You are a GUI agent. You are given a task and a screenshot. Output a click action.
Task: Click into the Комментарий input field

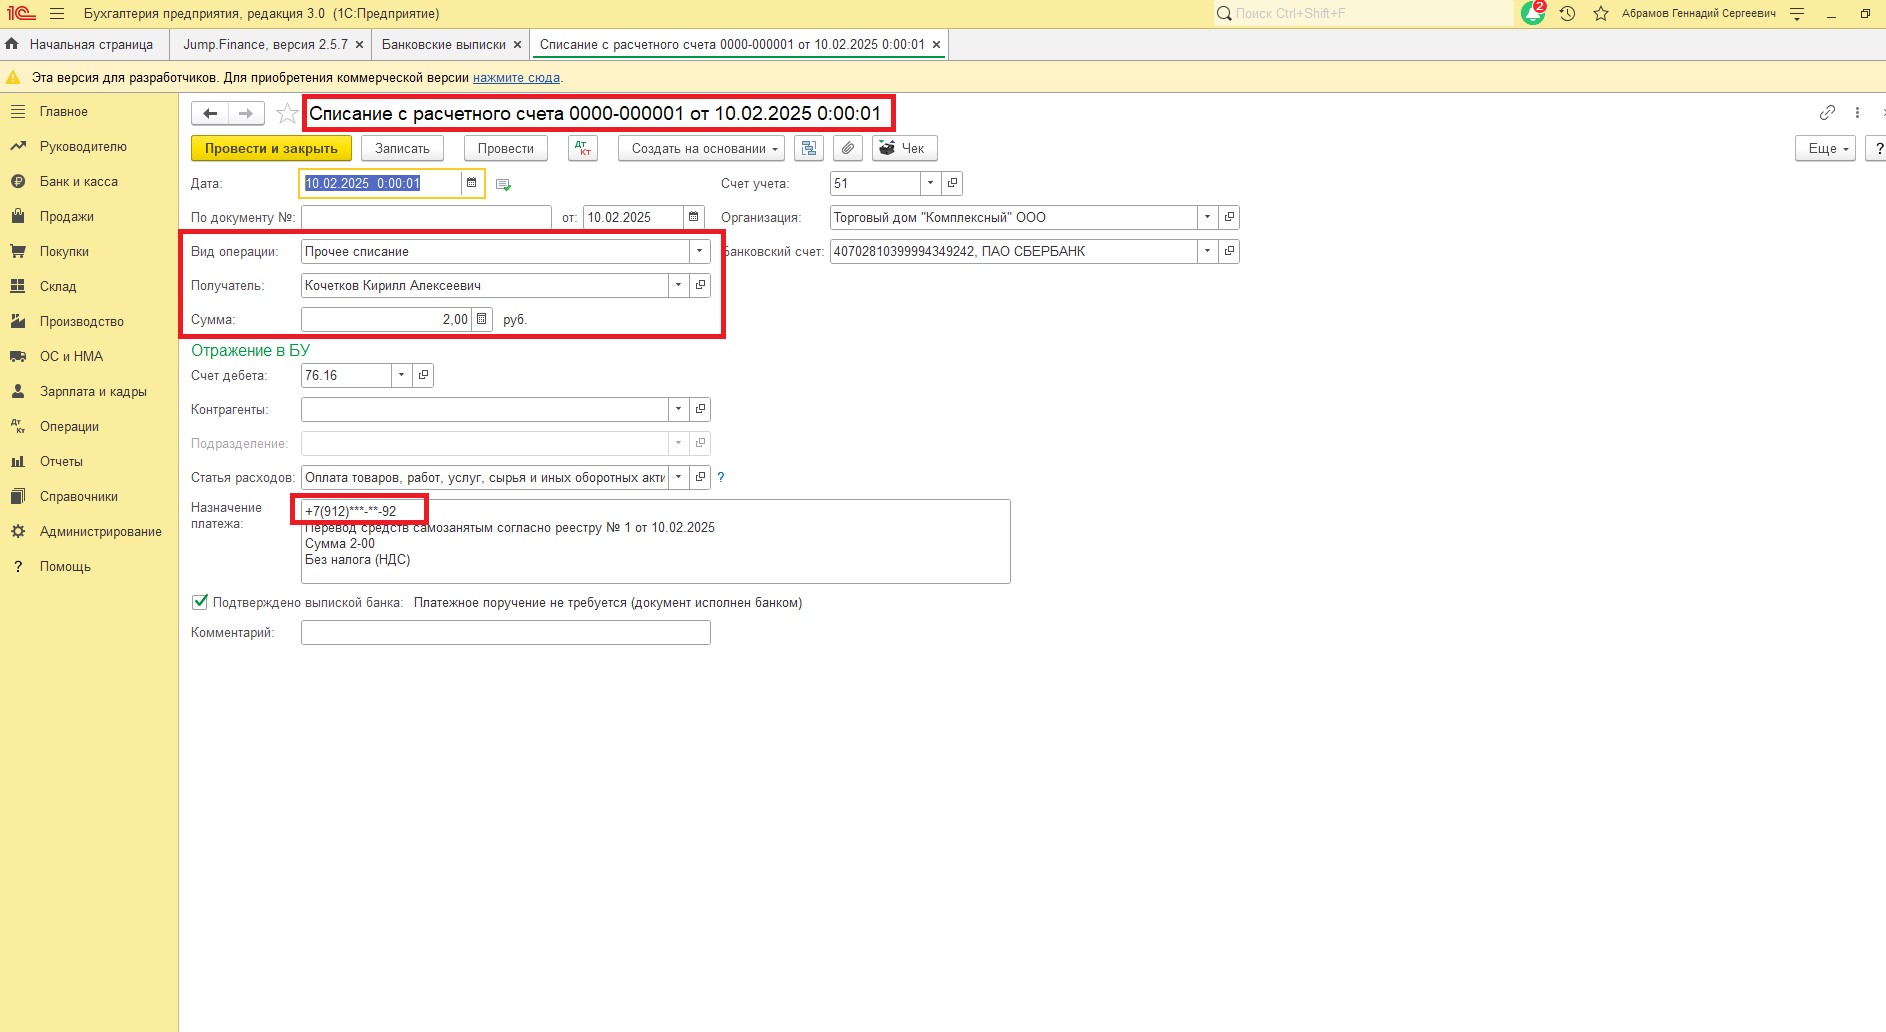[x=505, y=632]
